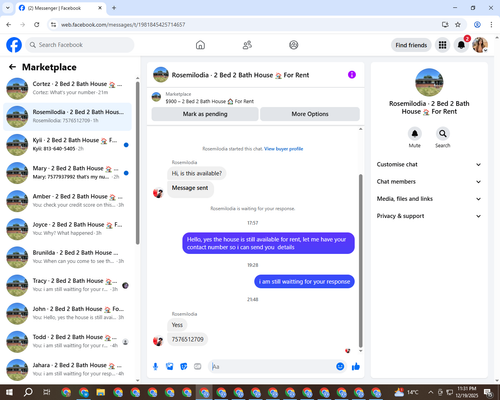Show hidden system tray icons
This screenshot has height=400, width=500.
[430, 392]
